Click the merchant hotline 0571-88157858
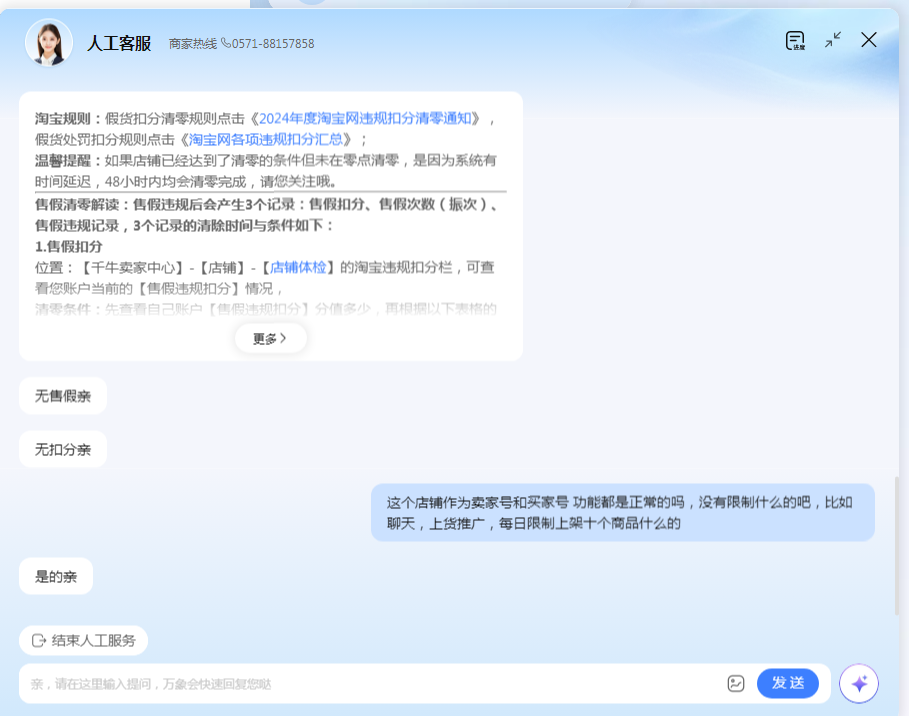The height and width of the screenshot is (716, 909). tap(241, 43)
